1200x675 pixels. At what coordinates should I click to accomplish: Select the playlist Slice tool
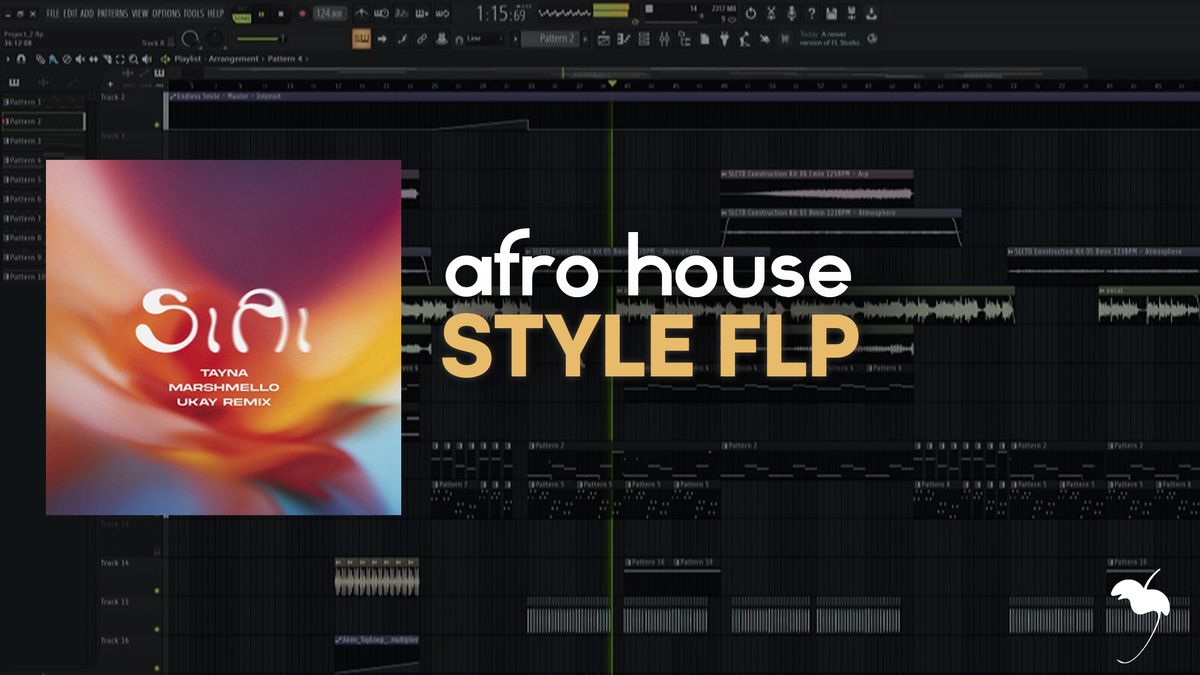[x=107, y=59]
